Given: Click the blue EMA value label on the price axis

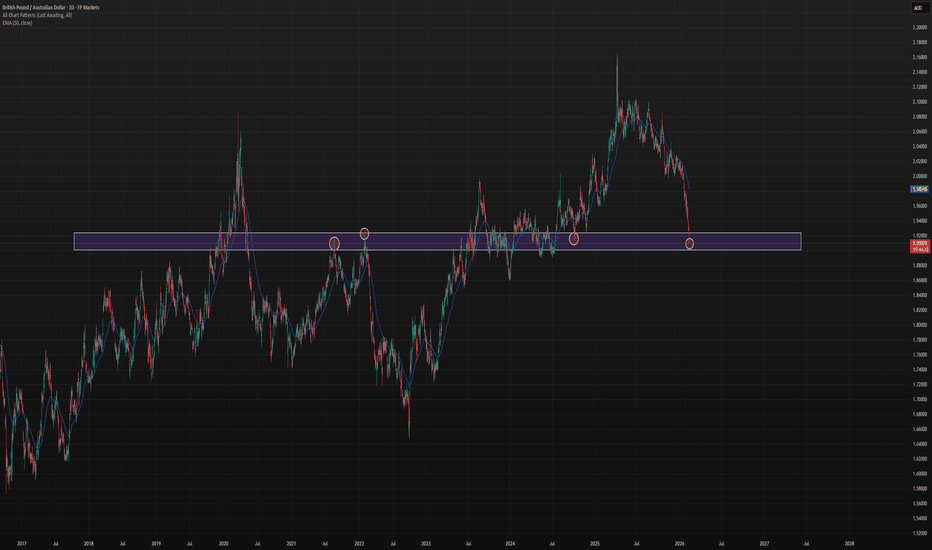Looking at the screenshot, I should tap(920, 189).
